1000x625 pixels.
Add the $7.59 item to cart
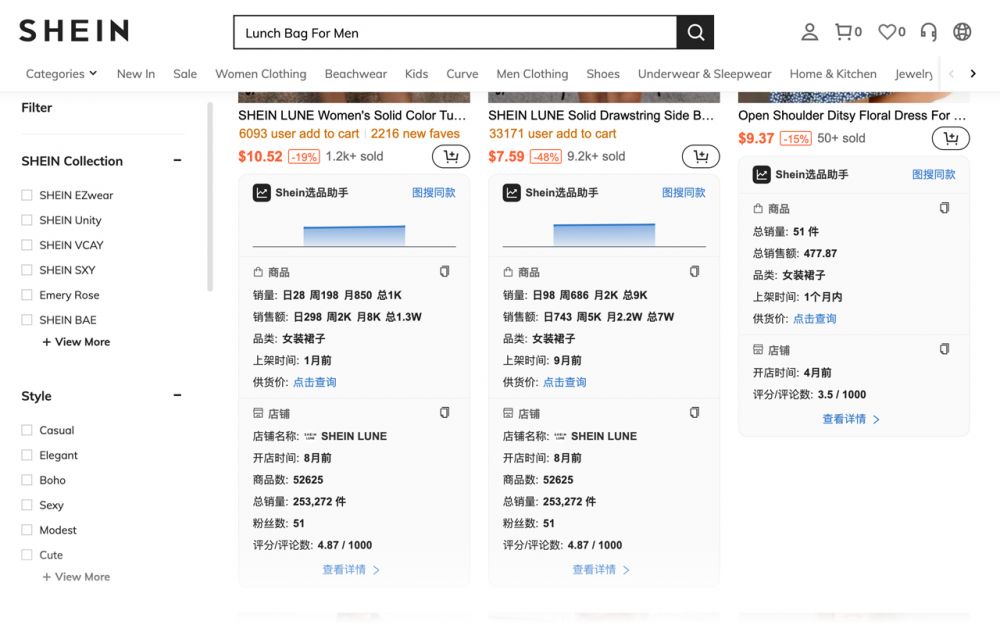click(701, 156)
